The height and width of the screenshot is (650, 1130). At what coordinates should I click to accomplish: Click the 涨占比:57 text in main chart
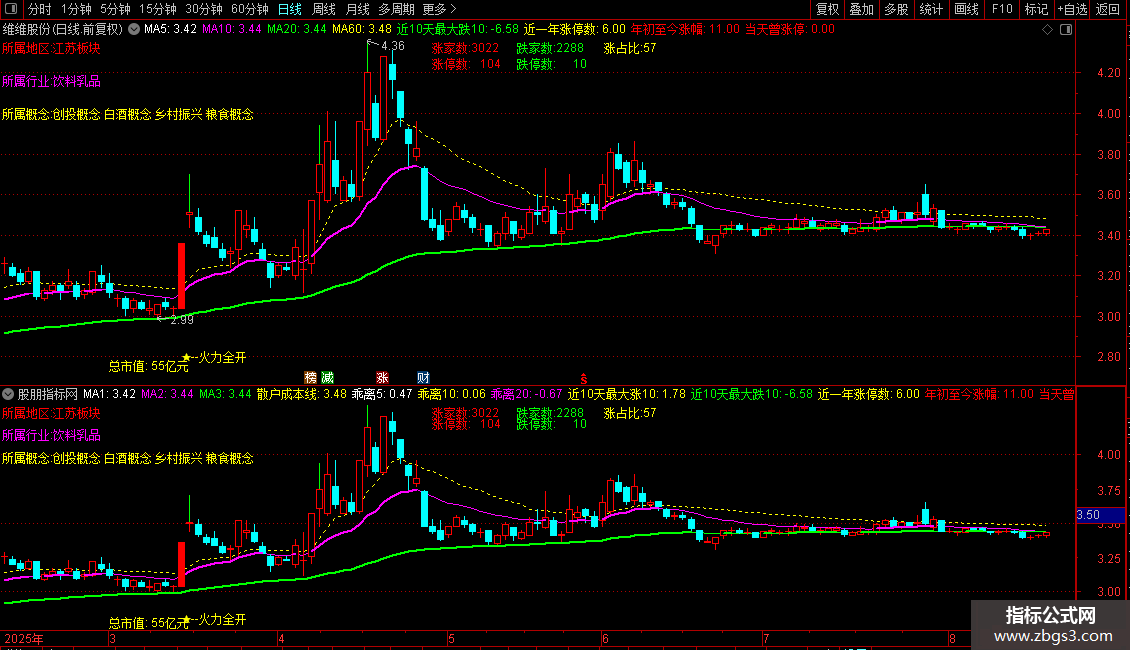point(630,48)
